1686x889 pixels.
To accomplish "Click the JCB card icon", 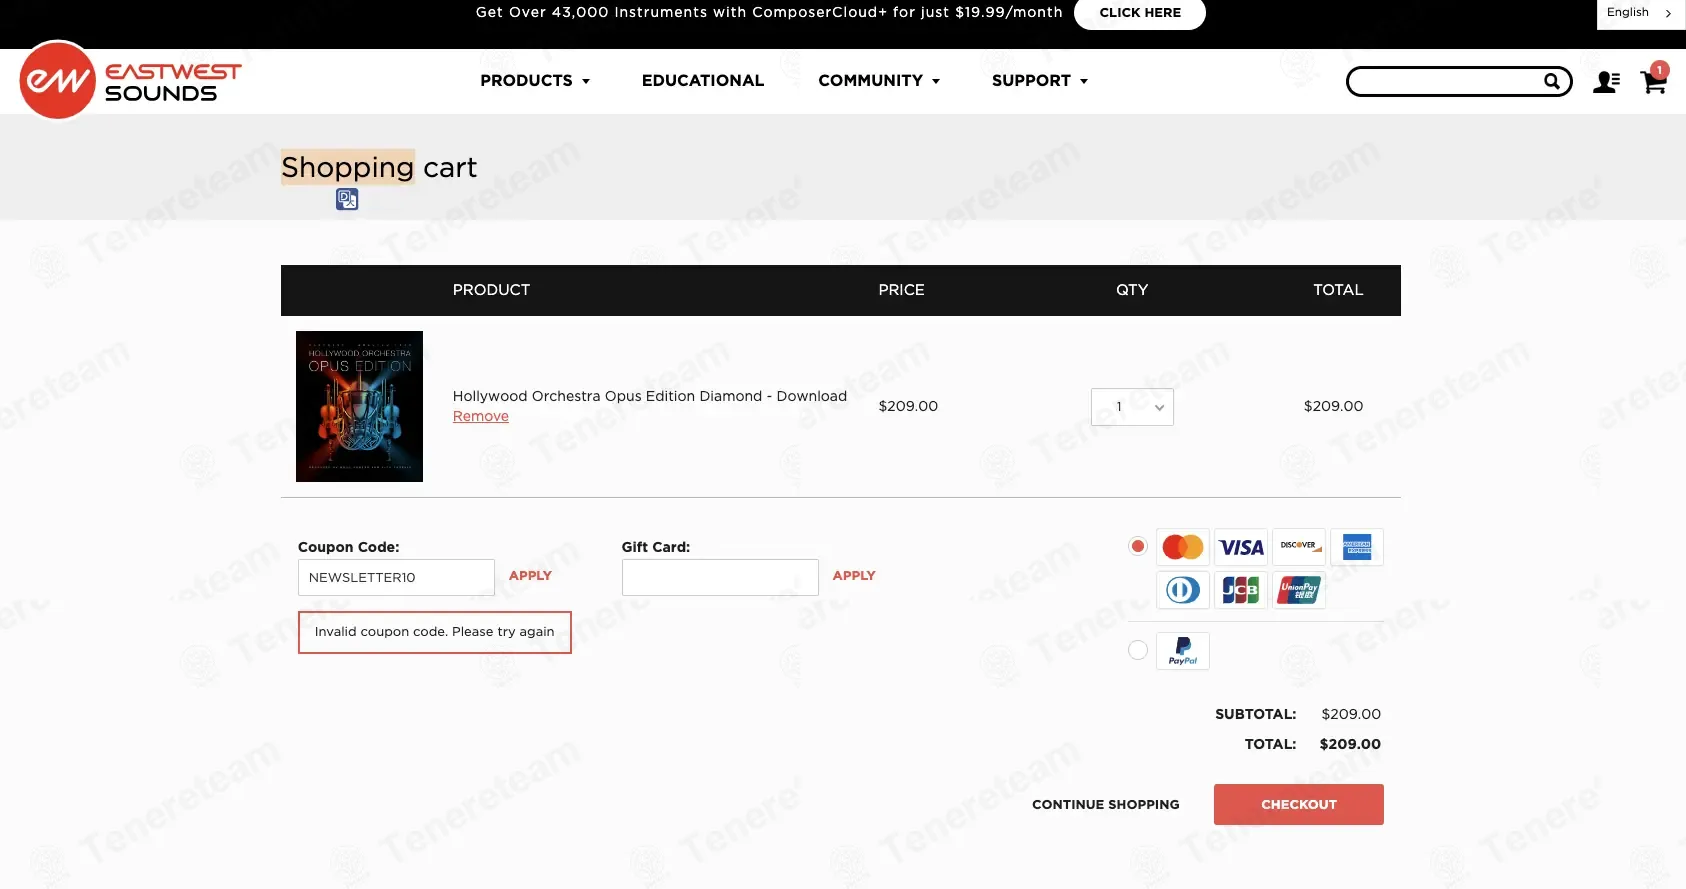I will pyautogui.click(x=1241, y=590).
